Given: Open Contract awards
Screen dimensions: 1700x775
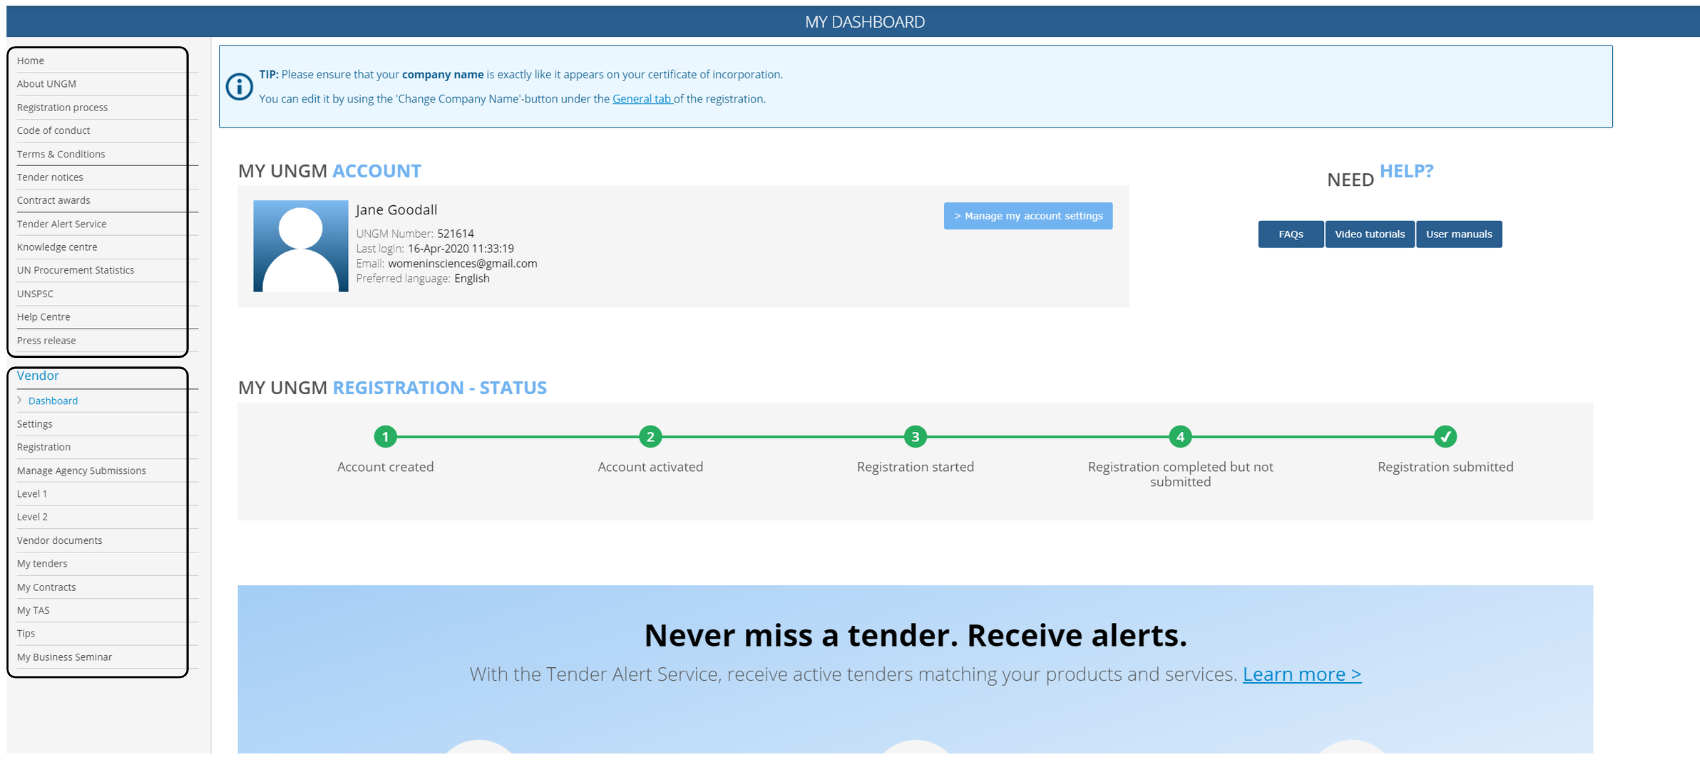Looking at the screenshot, I should 54,200.
